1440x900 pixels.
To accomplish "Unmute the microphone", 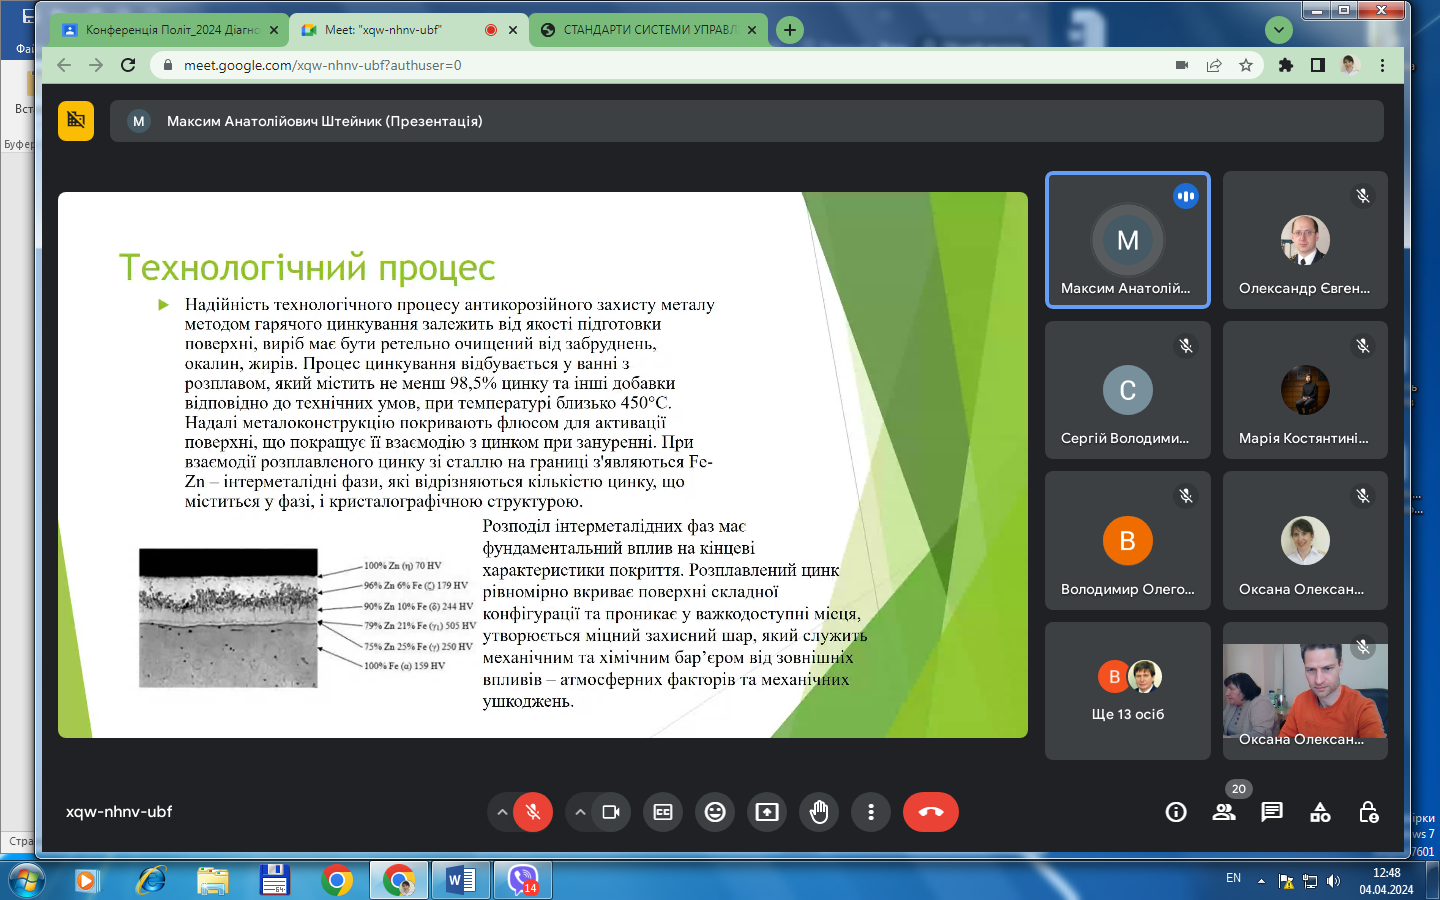I will point(533,812).
